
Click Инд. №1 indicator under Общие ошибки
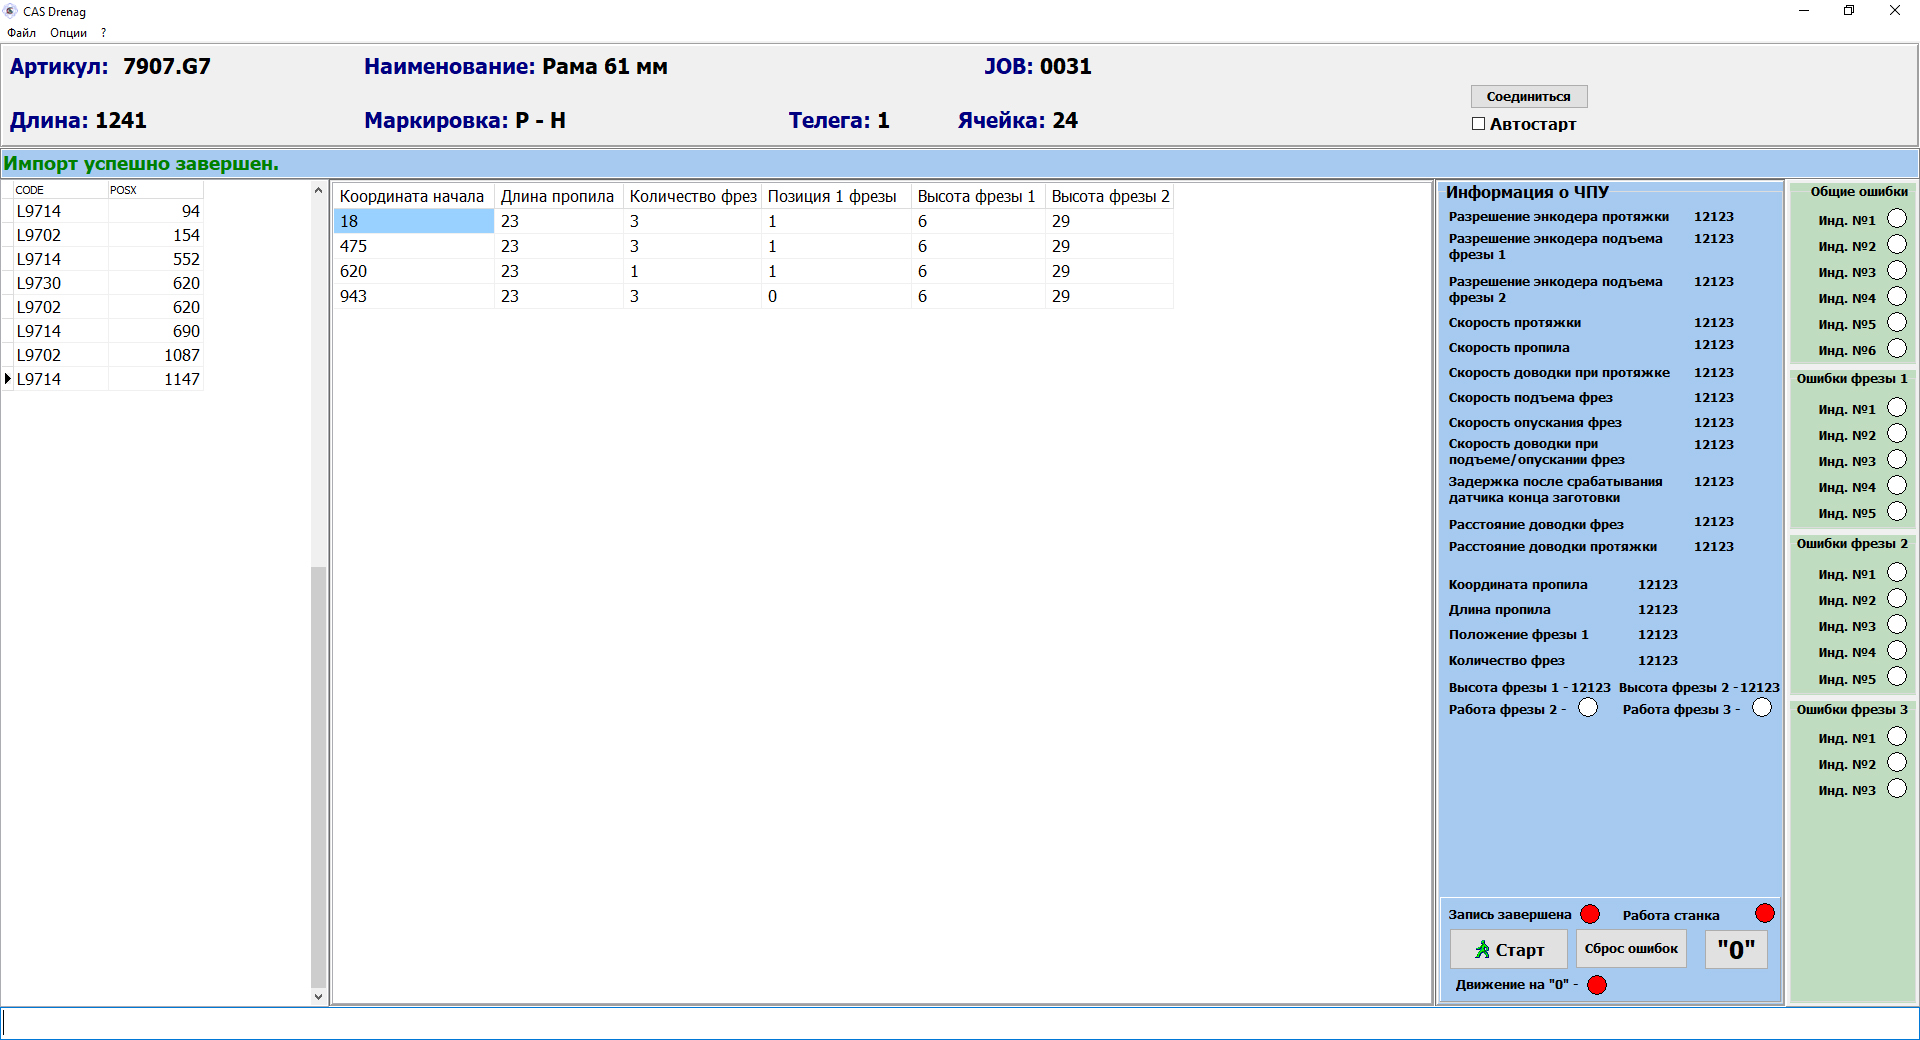(1897, 219)
